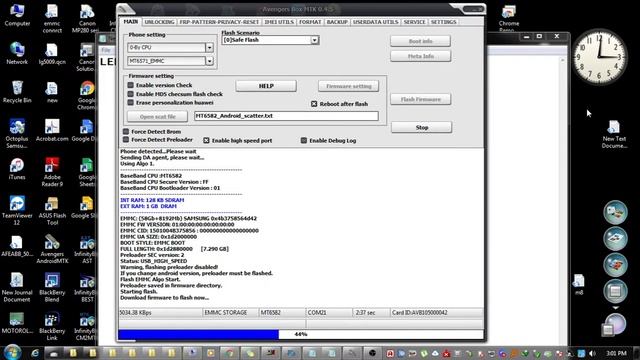Open the MOTOROLA desktop icon
The image size is (640, 360).
click(x=17, y=323)
